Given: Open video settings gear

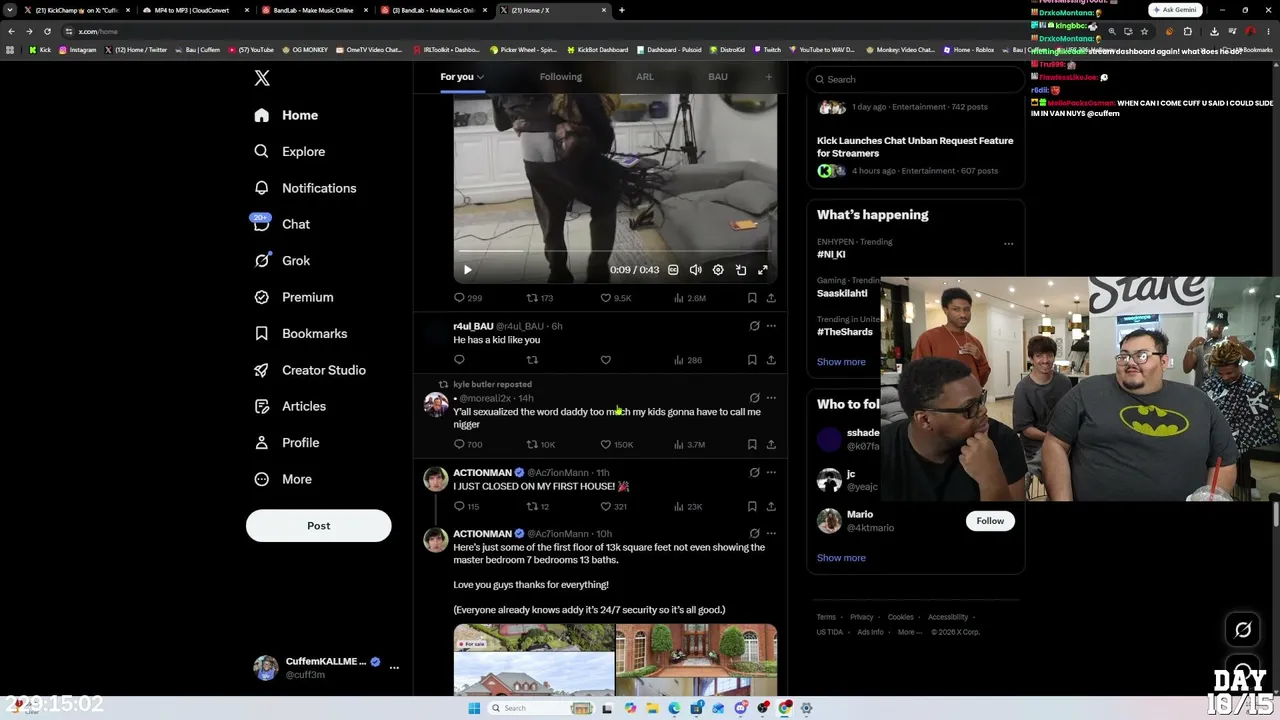Looking at the screenshot, I should click(718, 270).
